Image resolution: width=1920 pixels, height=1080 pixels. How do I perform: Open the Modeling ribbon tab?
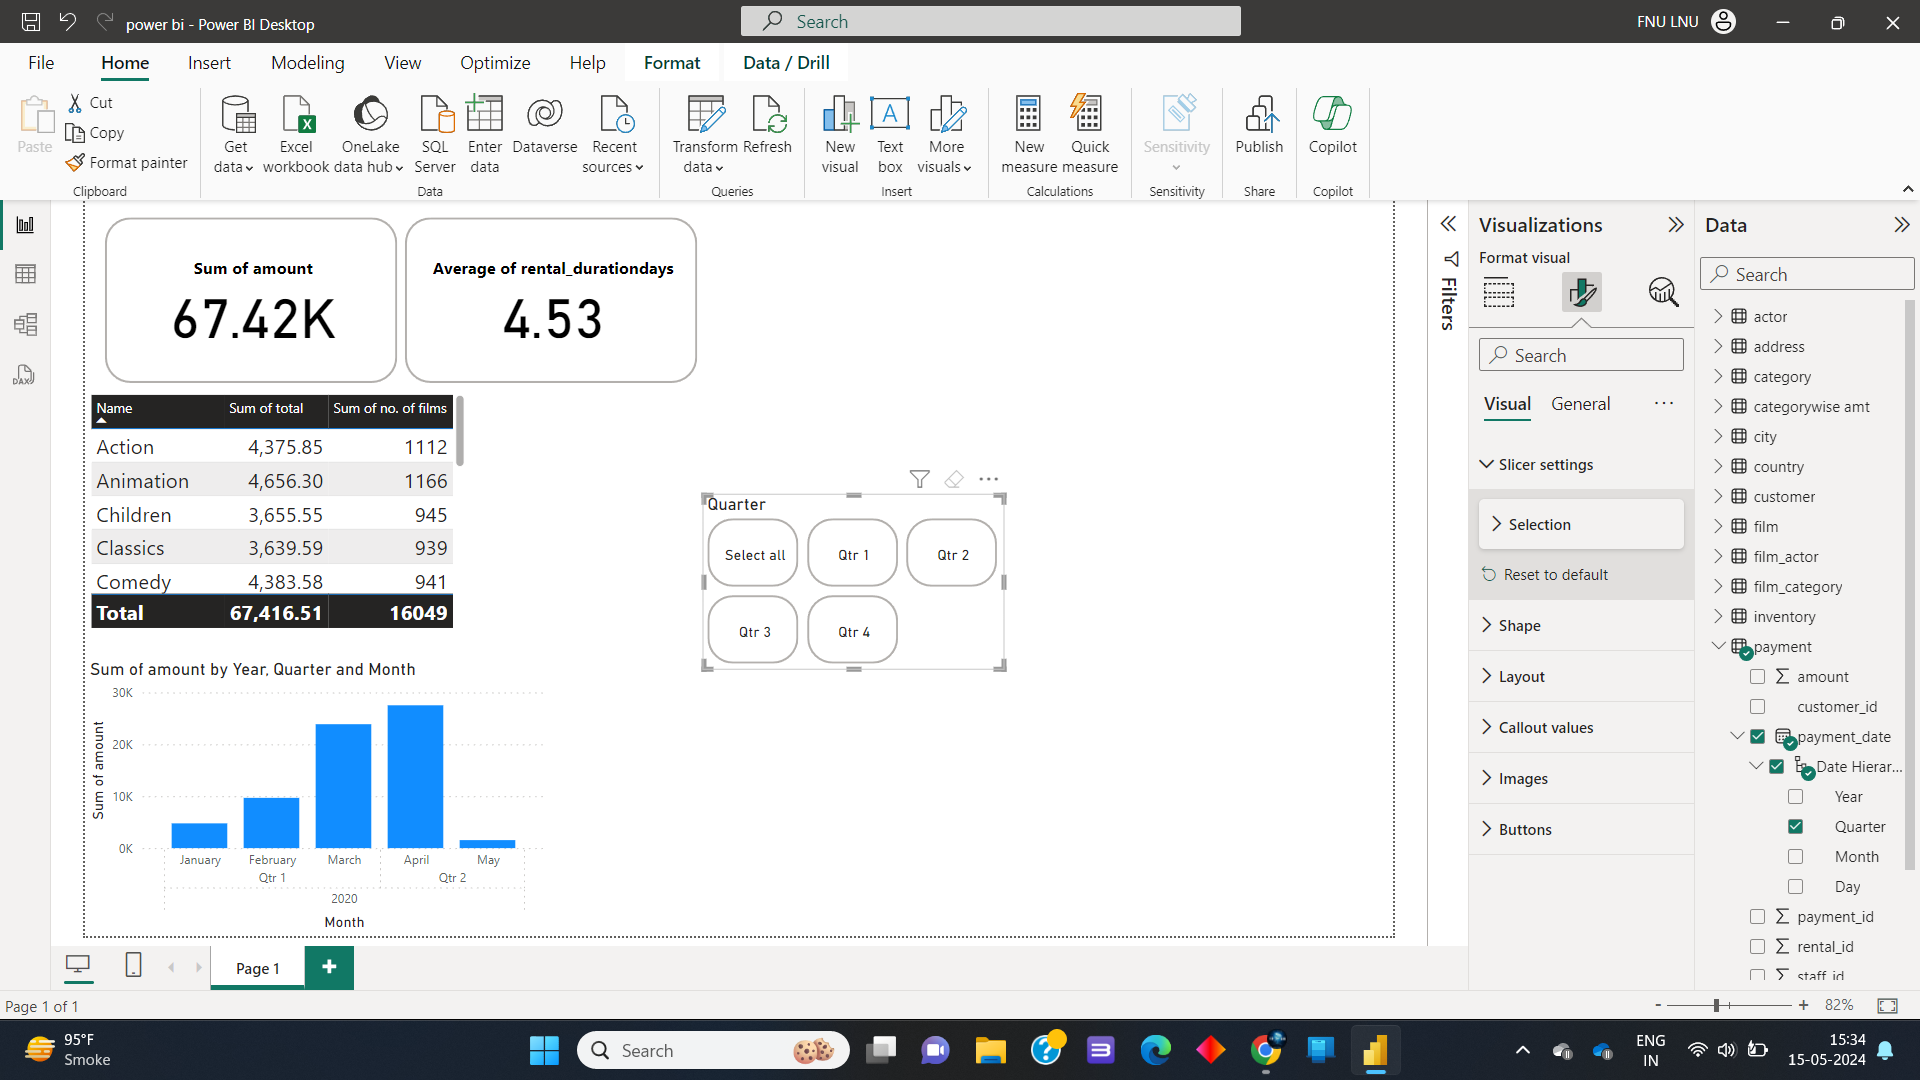[x=307, y=63]
